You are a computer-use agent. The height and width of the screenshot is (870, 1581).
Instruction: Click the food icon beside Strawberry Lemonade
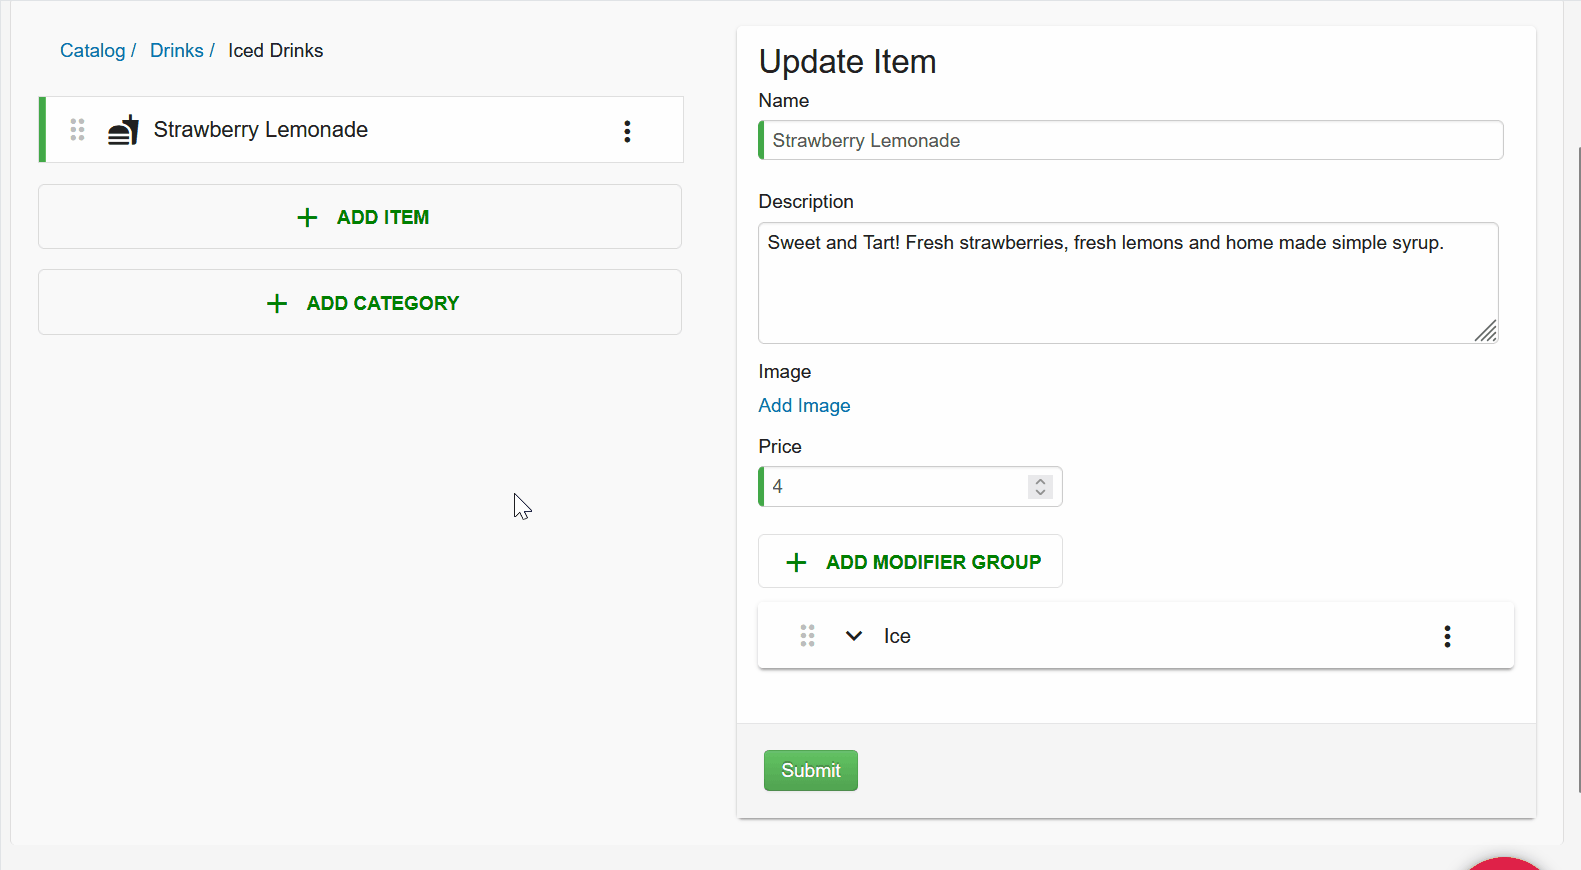(123, 130)
